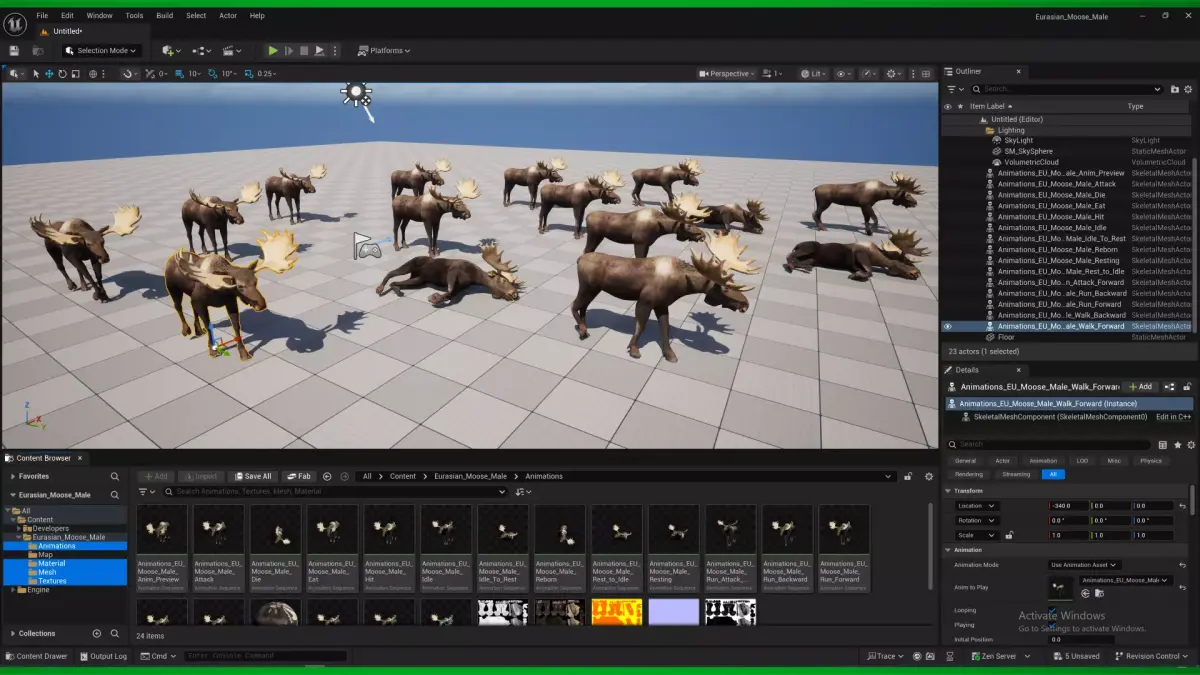
Task: Click the Save icon in main toolbar
Action: pyautogui.click(x=14, y=50)
